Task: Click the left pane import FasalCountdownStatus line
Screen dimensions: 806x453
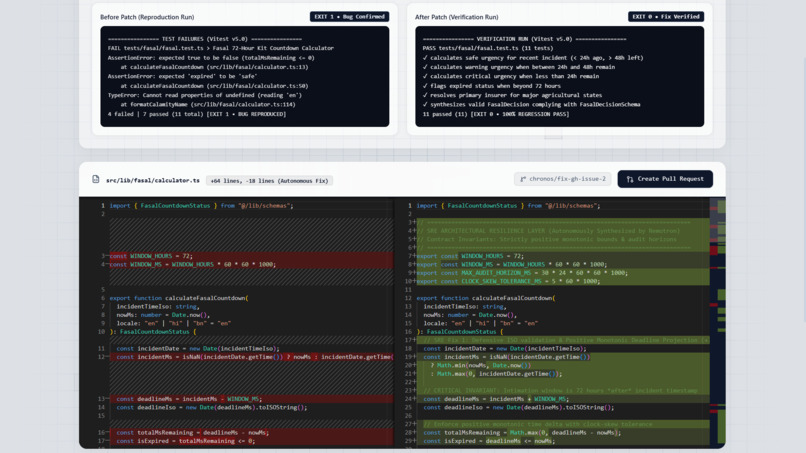Action: click(201, 205)
